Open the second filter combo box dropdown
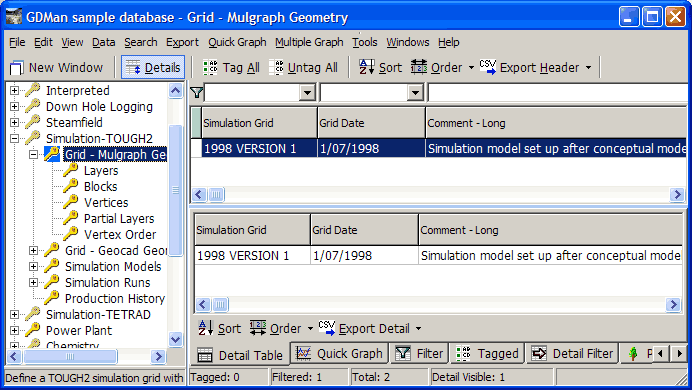The width and height of the screenshot is (692, 390). click(415, 93)
